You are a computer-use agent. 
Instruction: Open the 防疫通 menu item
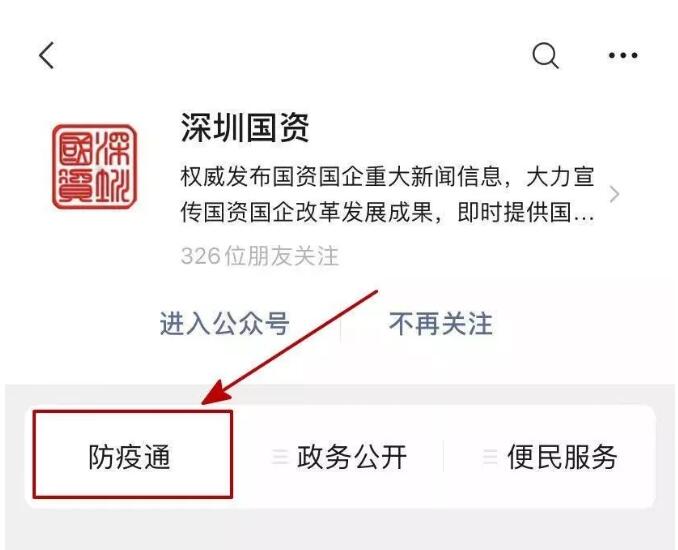(130, 457)
